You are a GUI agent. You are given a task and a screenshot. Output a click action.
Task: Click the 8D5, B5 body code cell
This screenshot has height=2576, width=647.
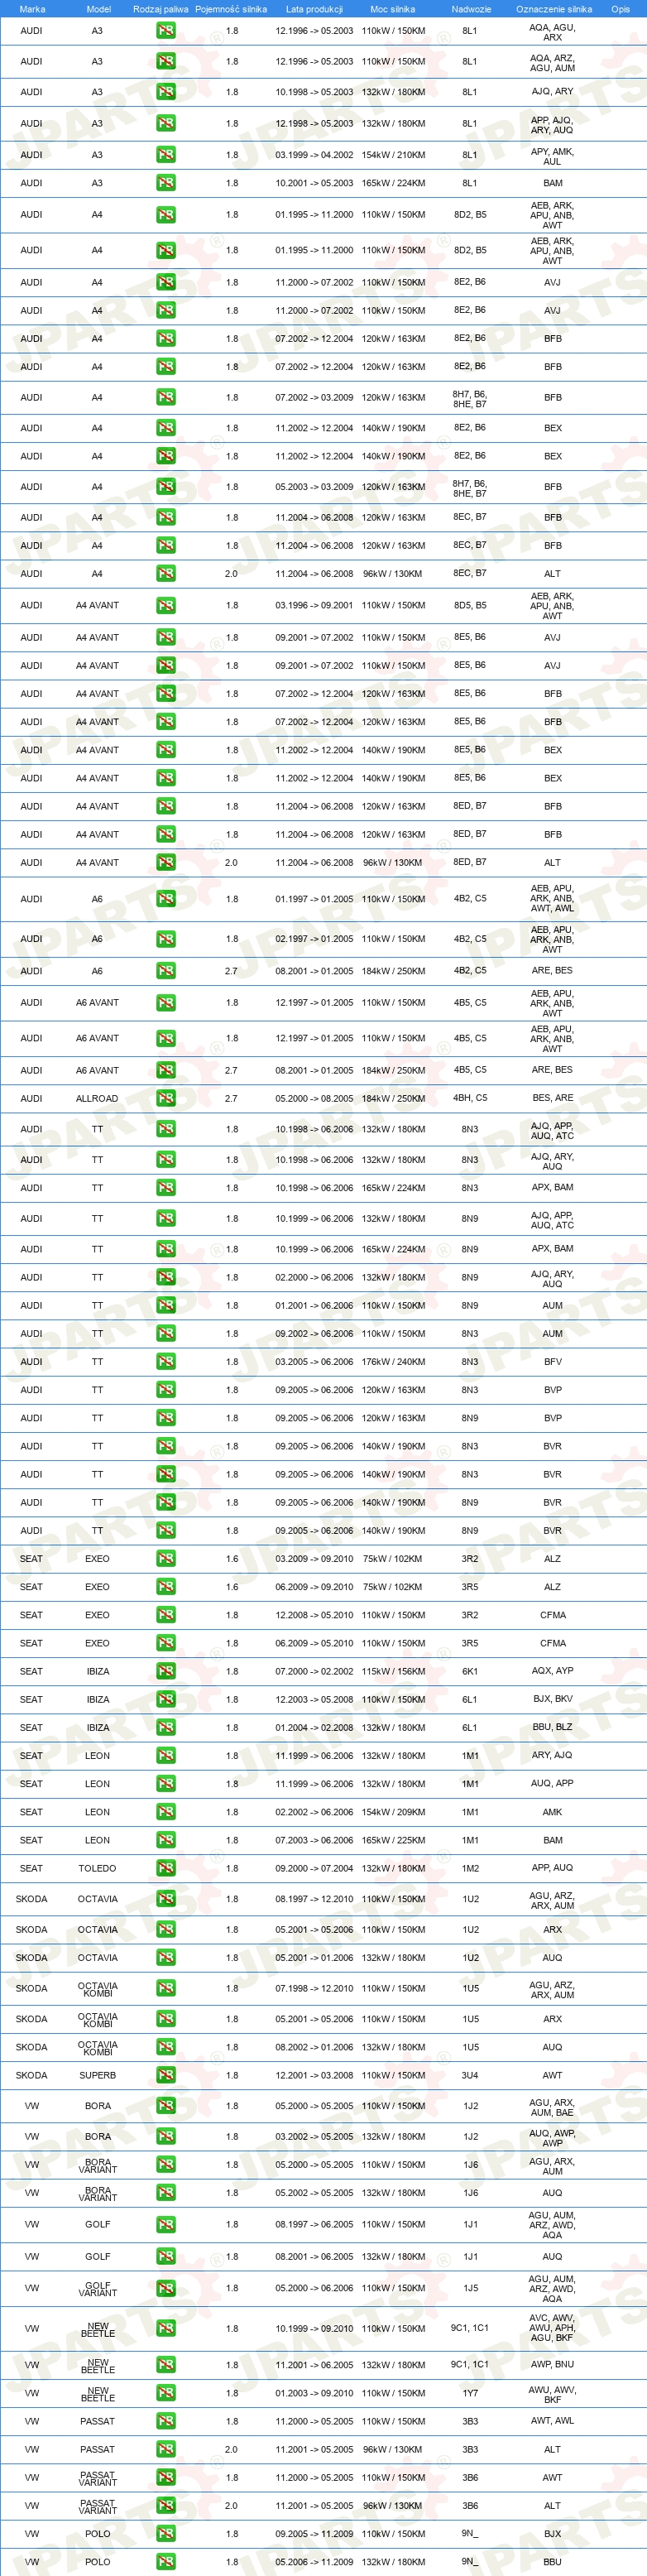click(470, 605)
